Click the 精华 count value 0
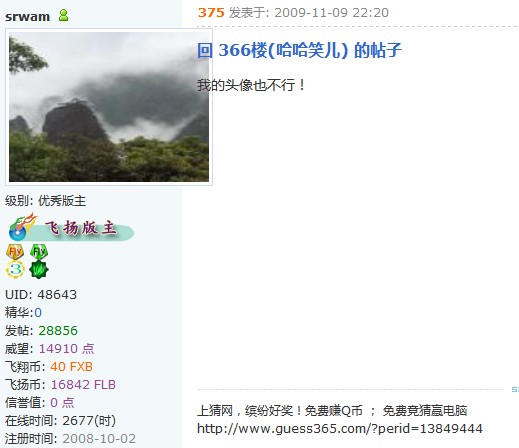This screenshot has height=448, width=519. click(38, 313)
